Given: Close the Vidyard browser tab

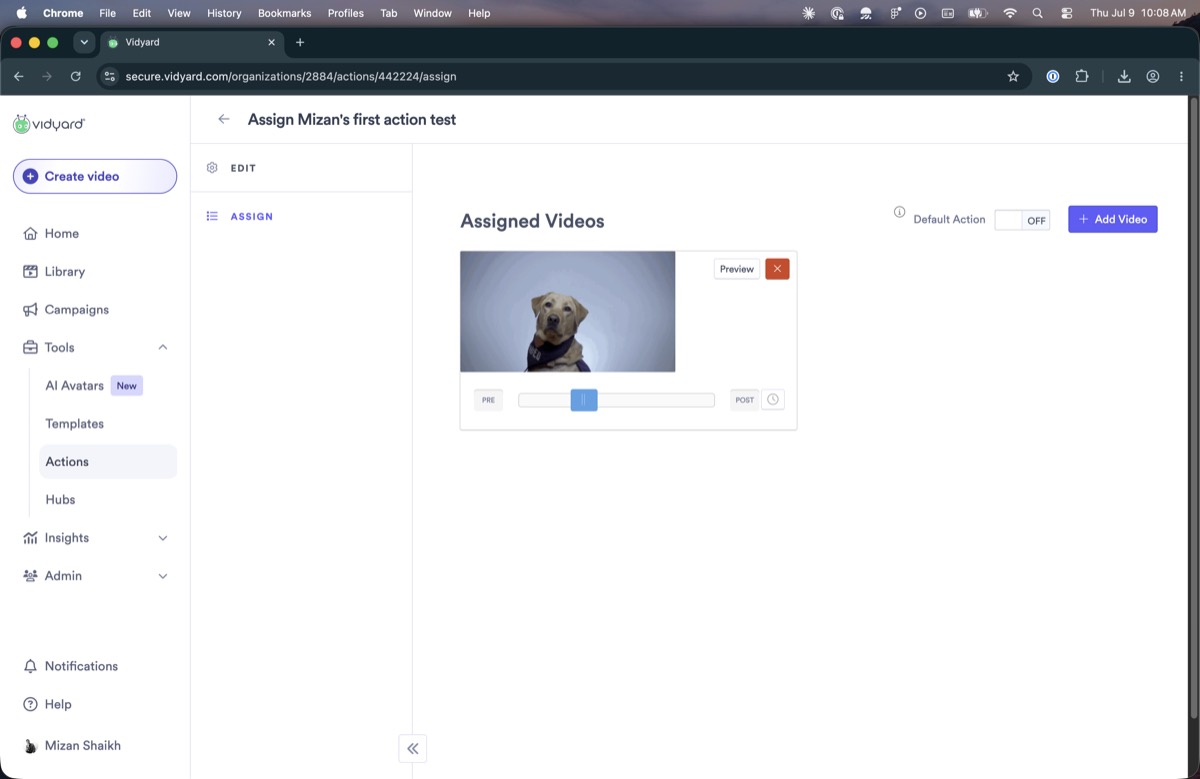Looking at the screenshot, I should [x=271, y=42].
